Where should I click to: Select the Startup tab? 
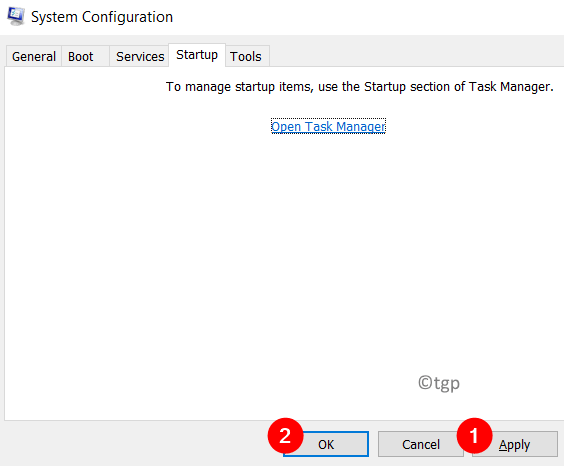click(197, 55)
